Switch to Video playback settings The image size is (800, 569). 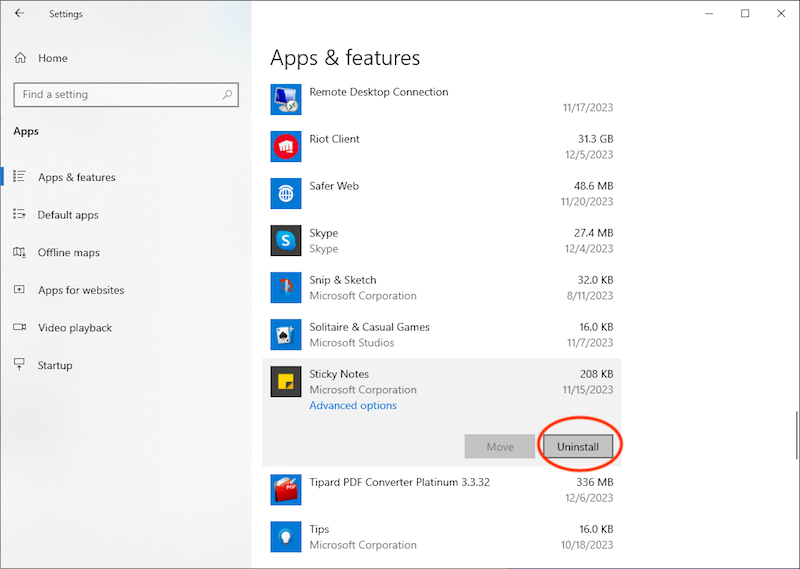[74, 328]
